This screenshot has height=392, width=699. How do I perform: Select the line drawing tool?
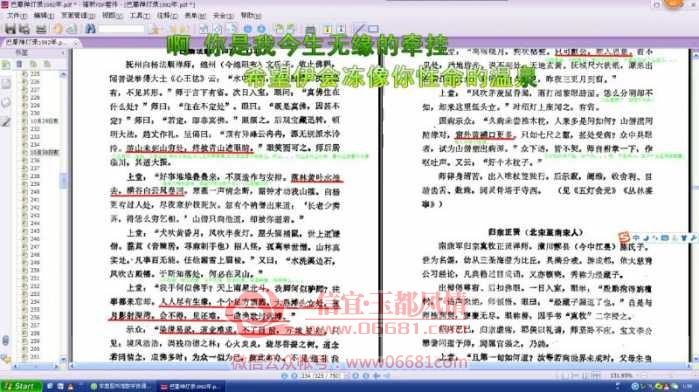359,29
